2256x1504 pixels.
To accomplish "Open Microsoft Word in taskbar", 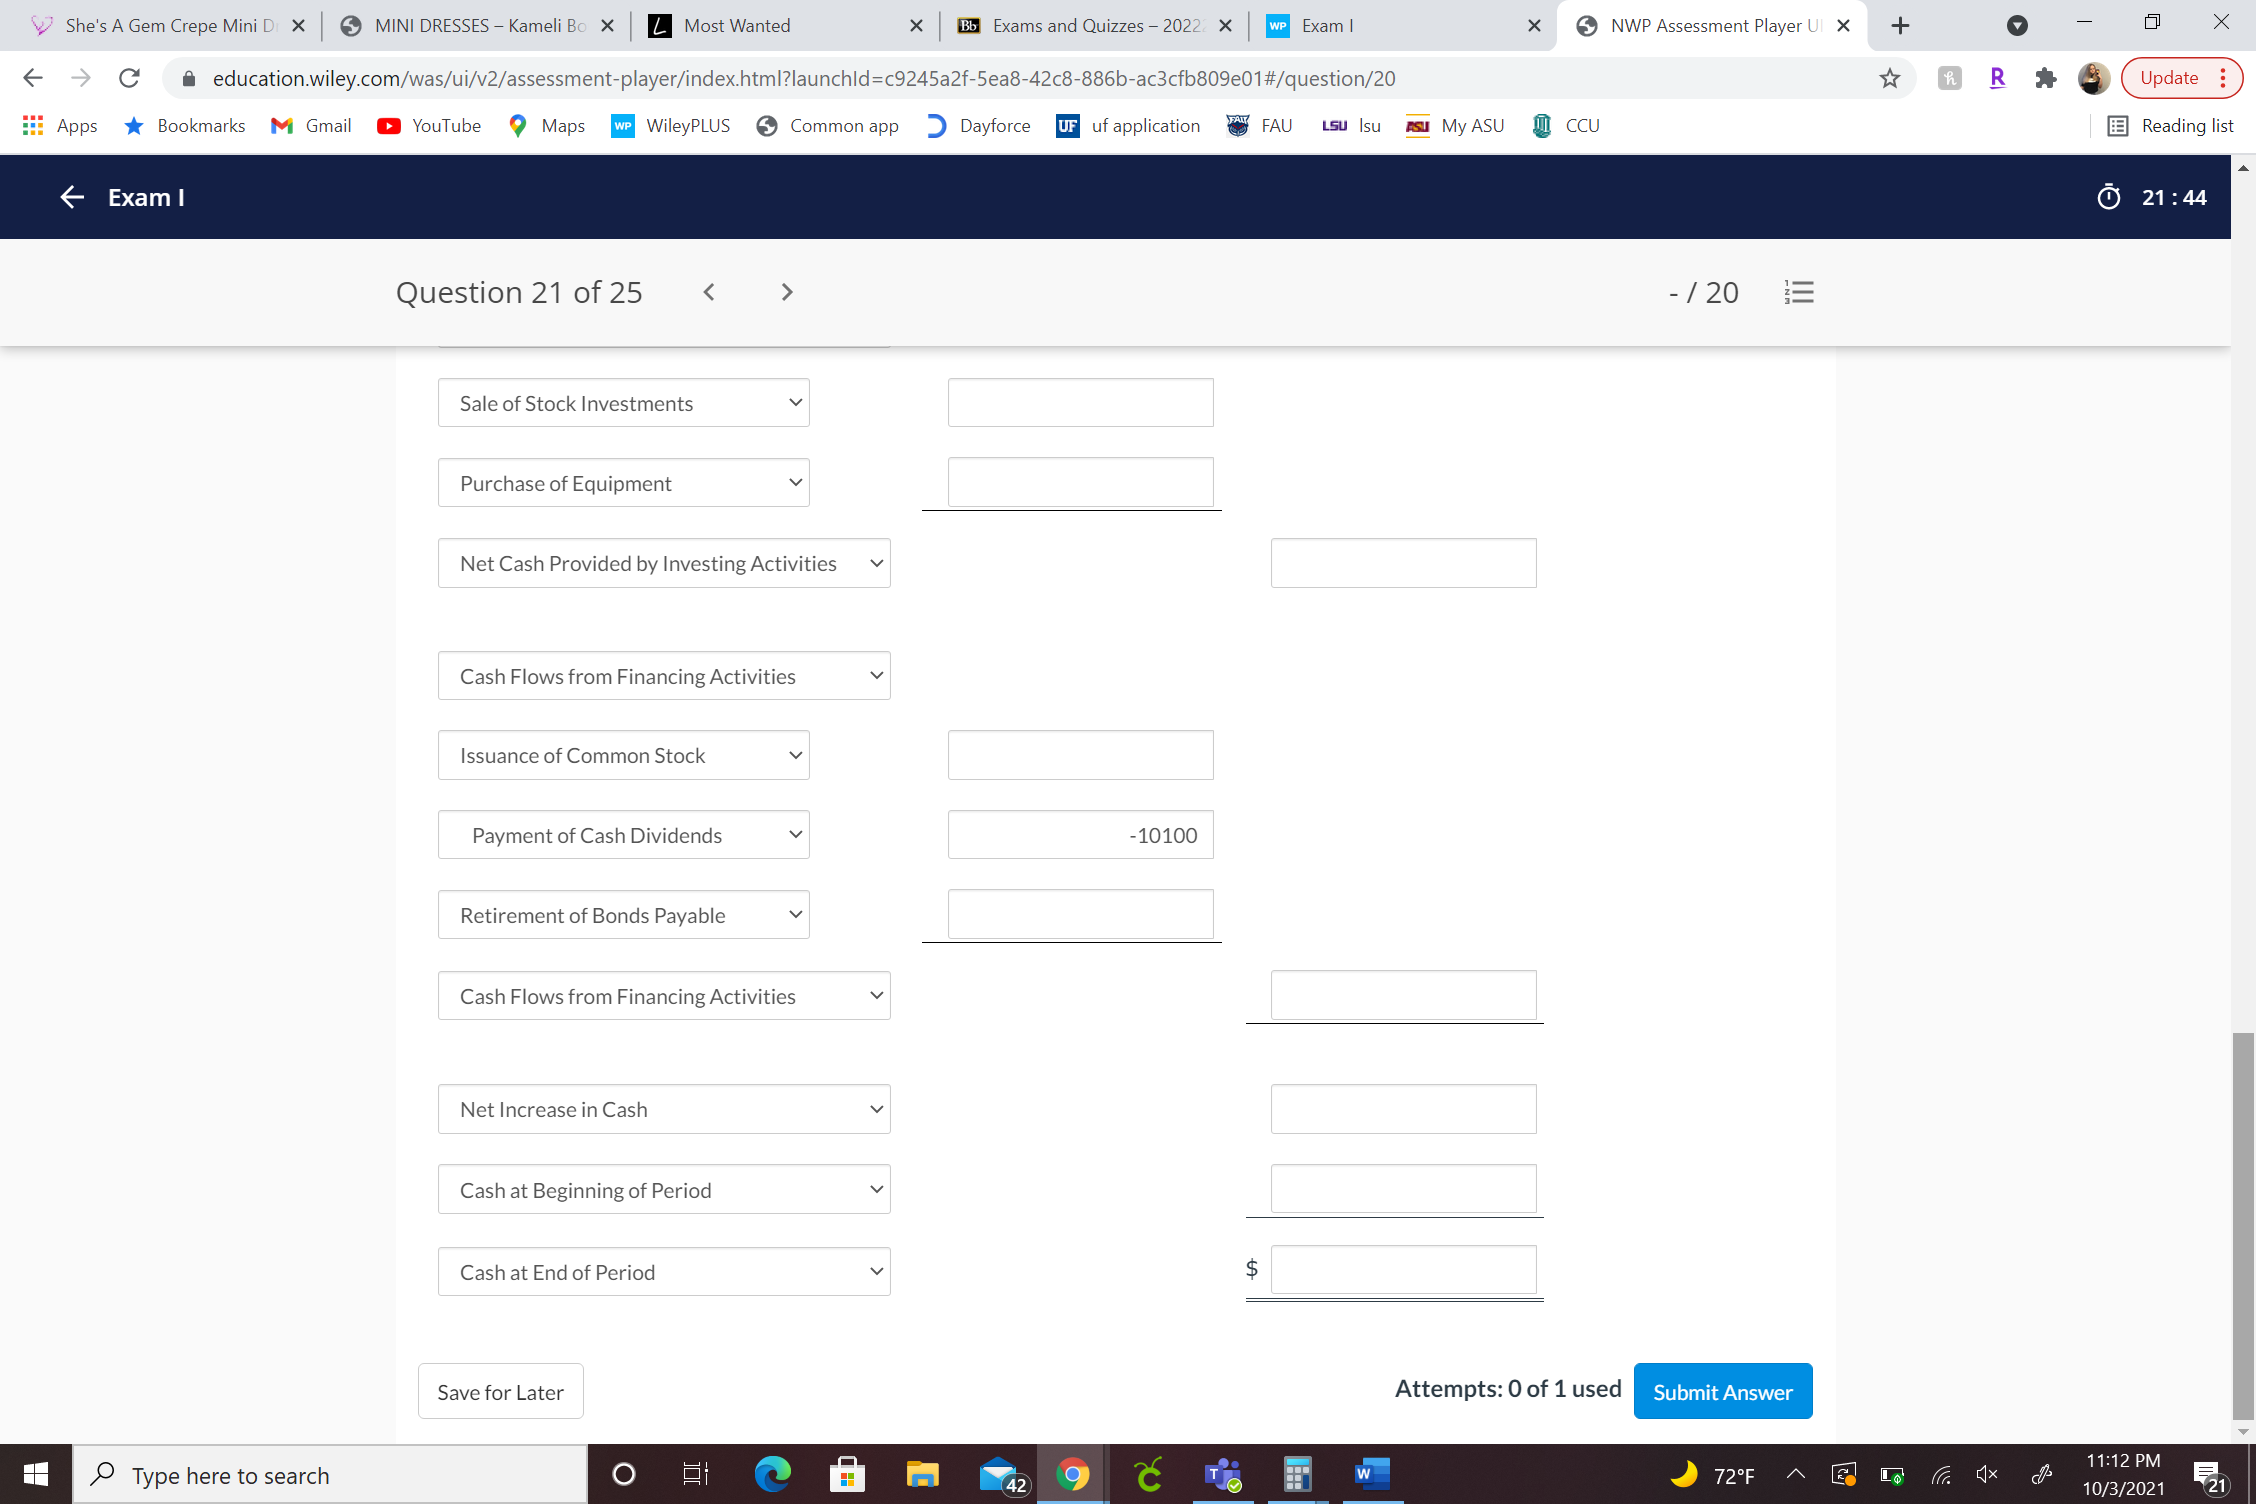I will point(1372,1474).
